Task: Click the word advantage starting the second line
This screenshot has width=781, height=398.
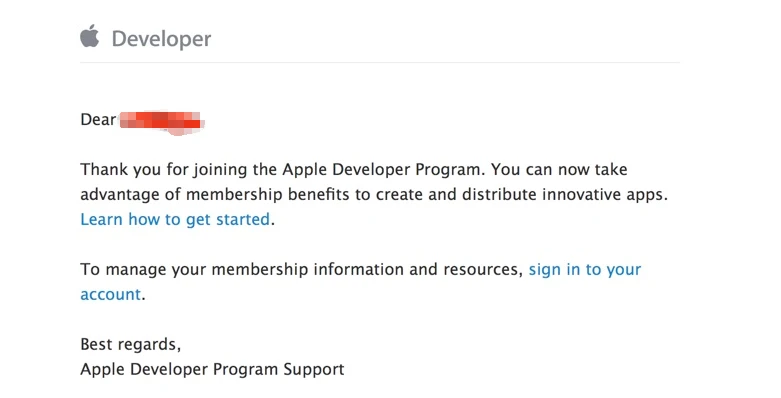Action: [x=120, y=194]
